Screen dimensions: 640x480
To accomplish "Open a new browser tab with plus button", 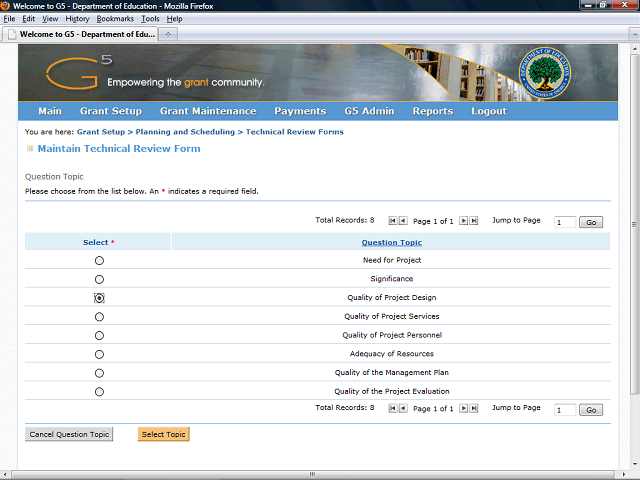I will click(168, 34).
